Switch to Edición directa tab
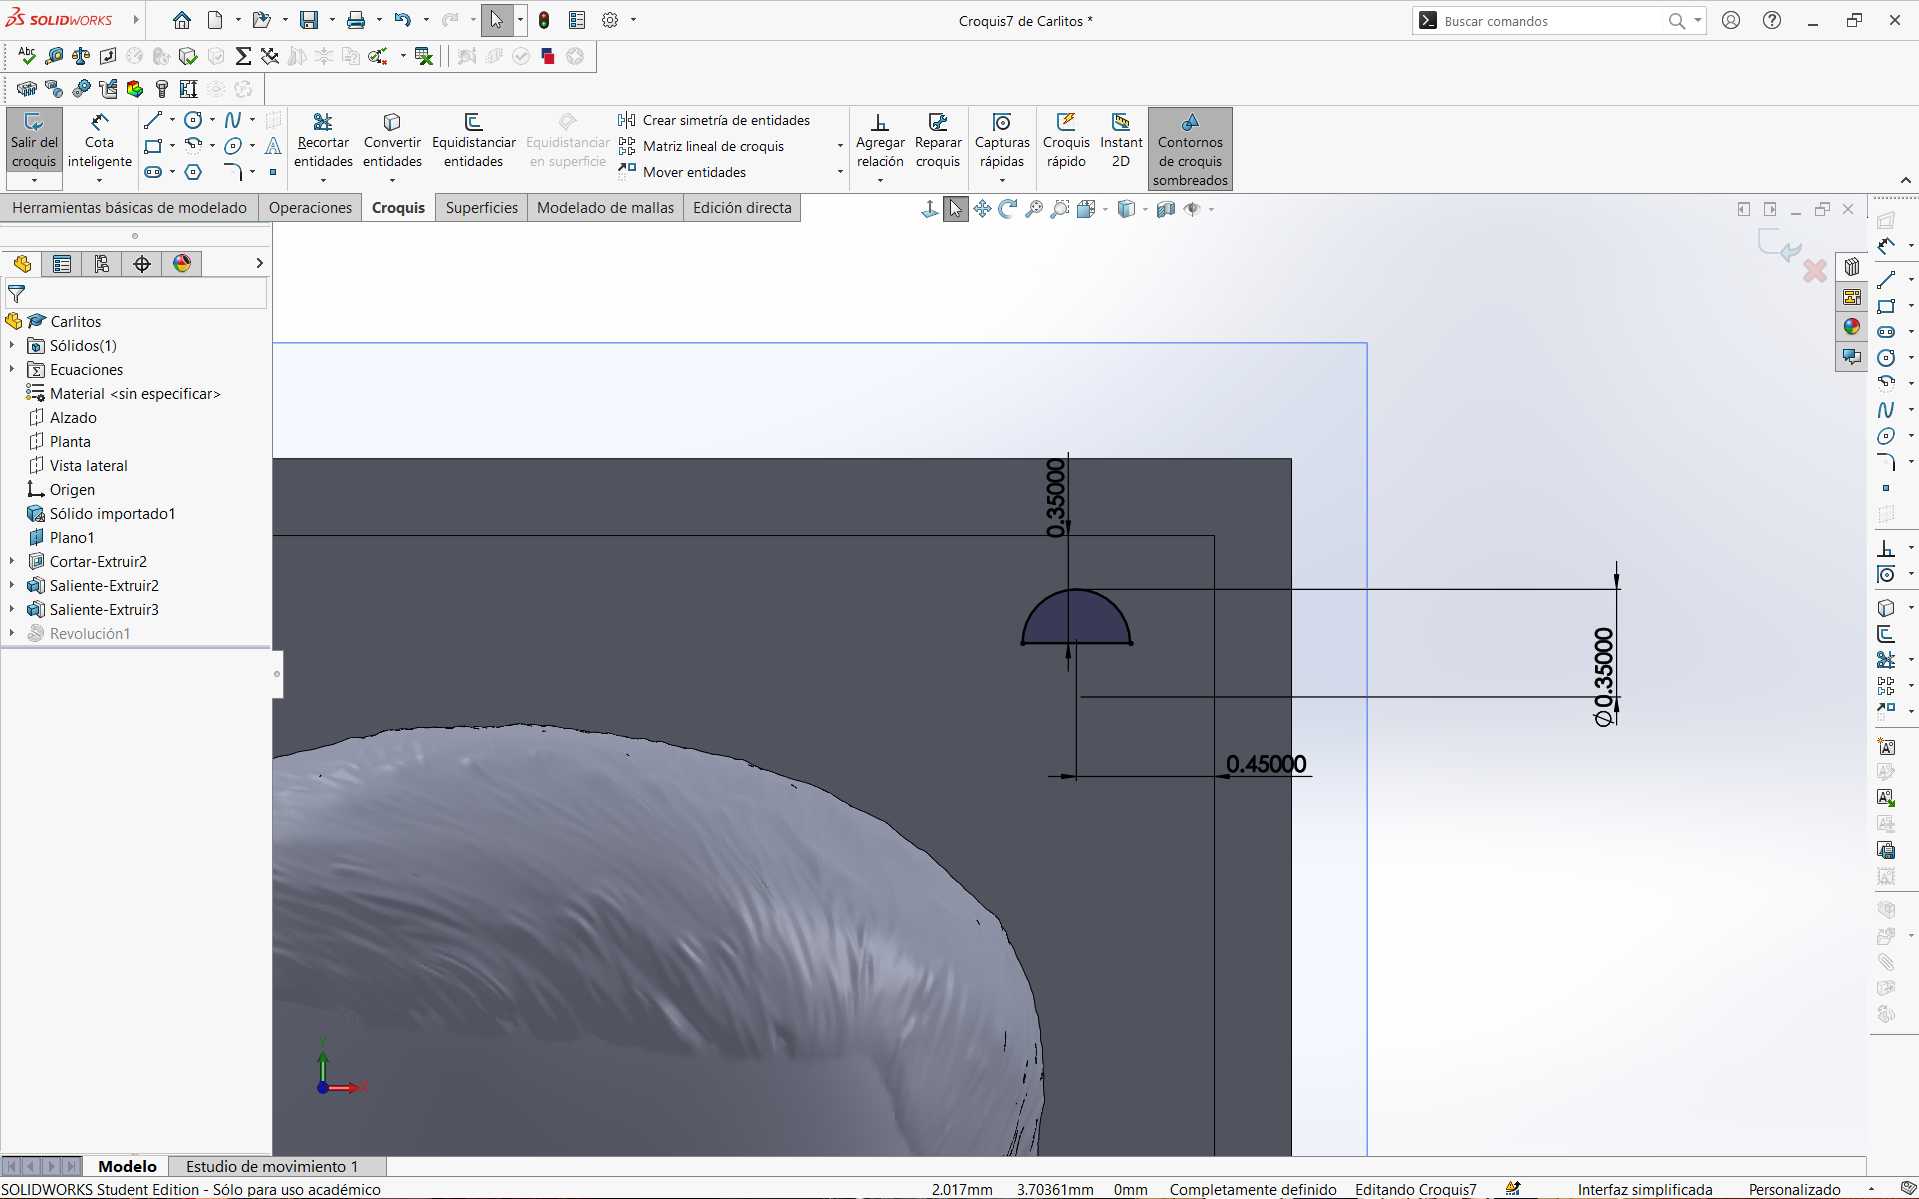1919x1199 pixels. coord(742,208)
